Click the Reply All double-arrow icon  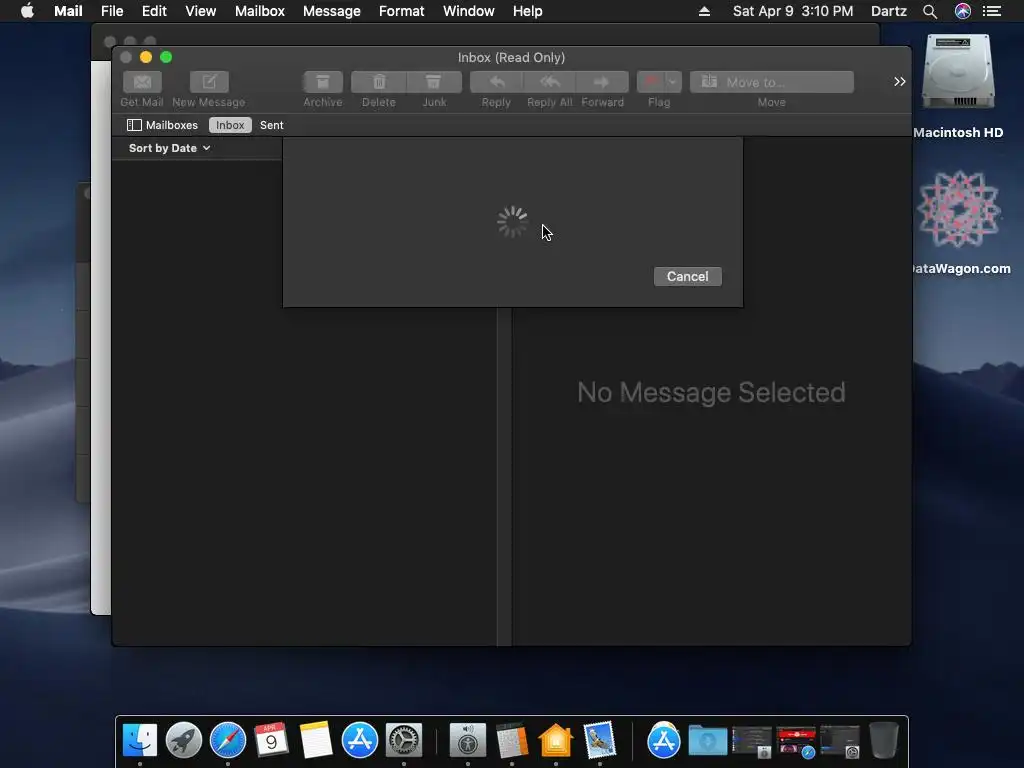point(550,82)
